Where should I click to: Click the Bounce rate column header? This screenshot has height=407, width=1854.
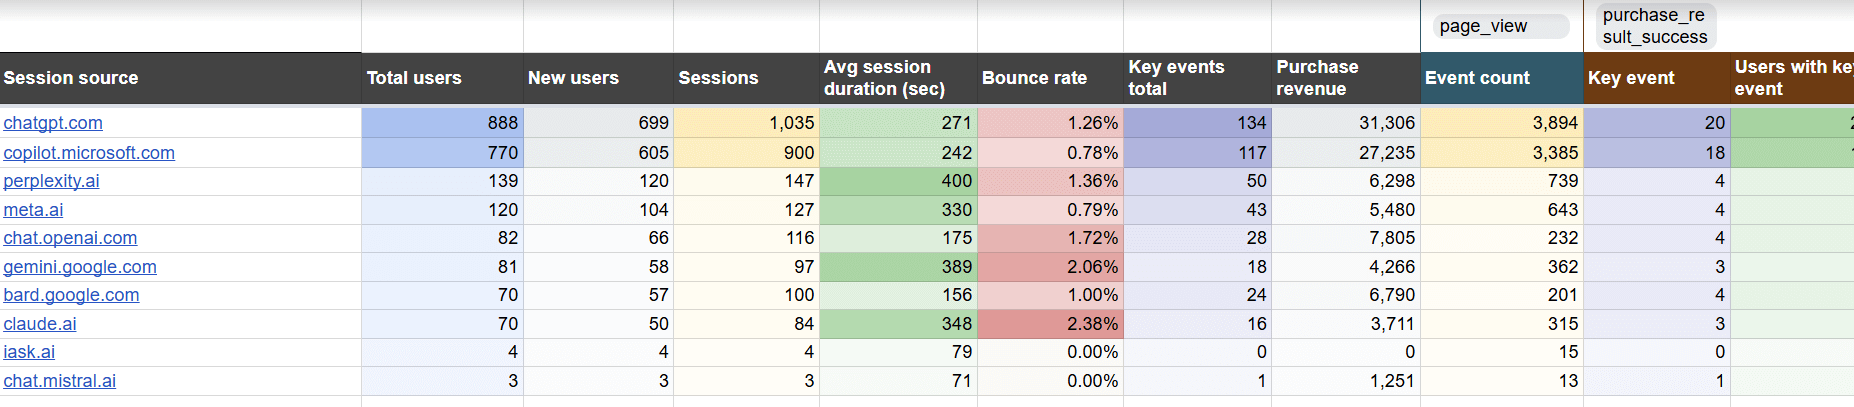pyautogui.click(x=1051, y=78)
